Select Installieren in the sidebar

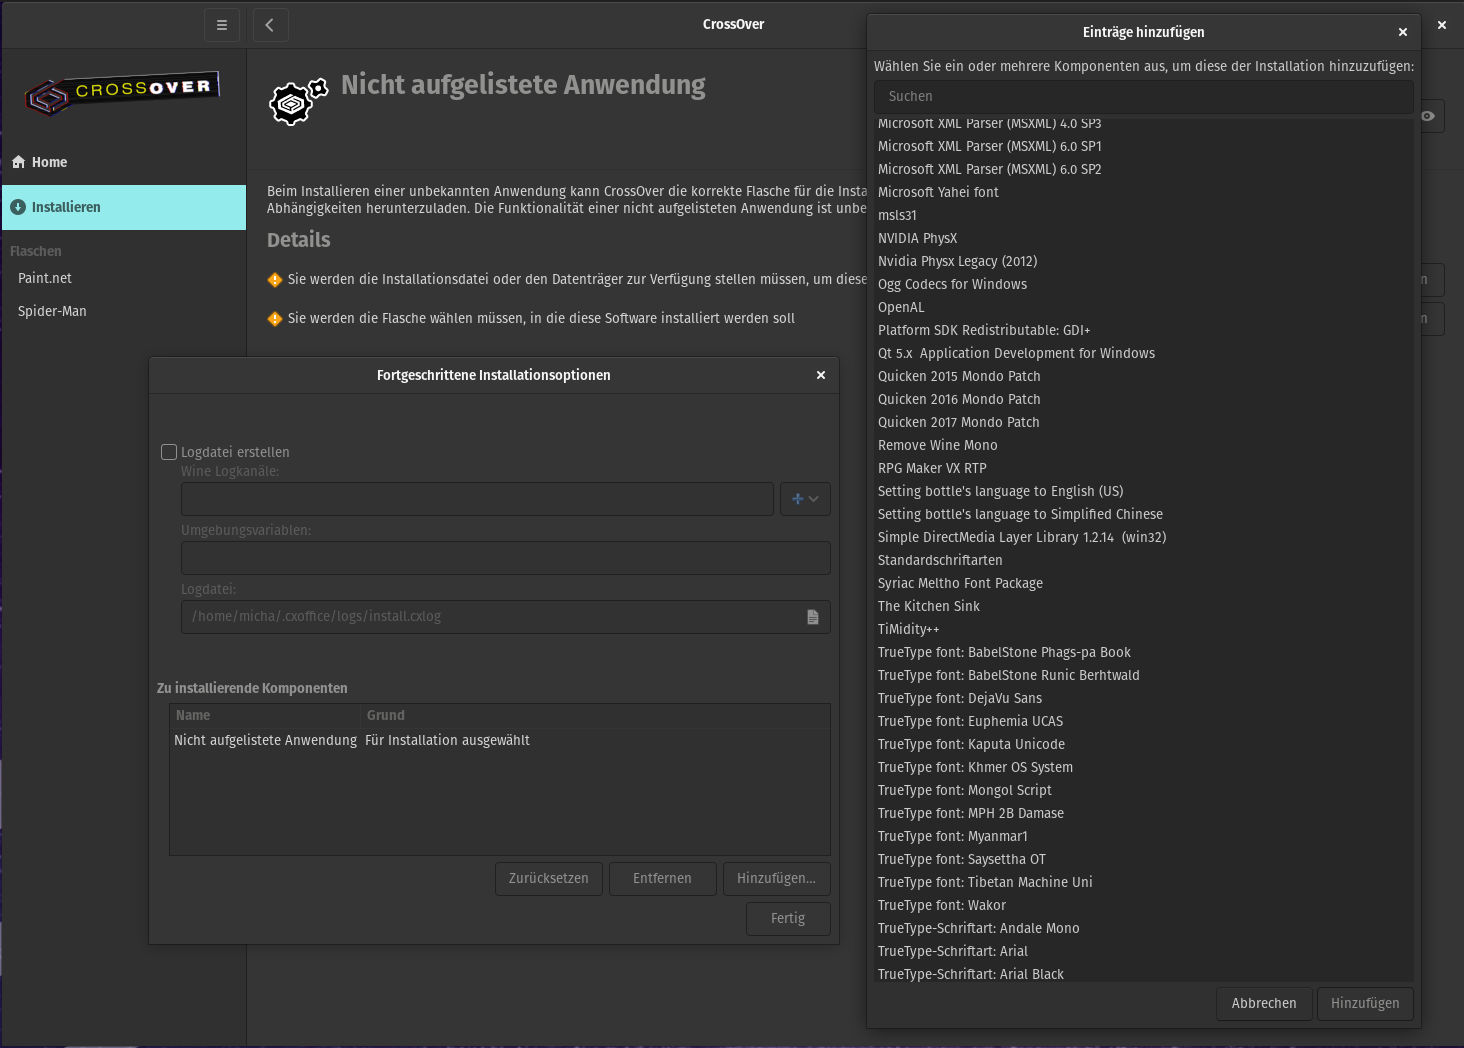(66, 207)
